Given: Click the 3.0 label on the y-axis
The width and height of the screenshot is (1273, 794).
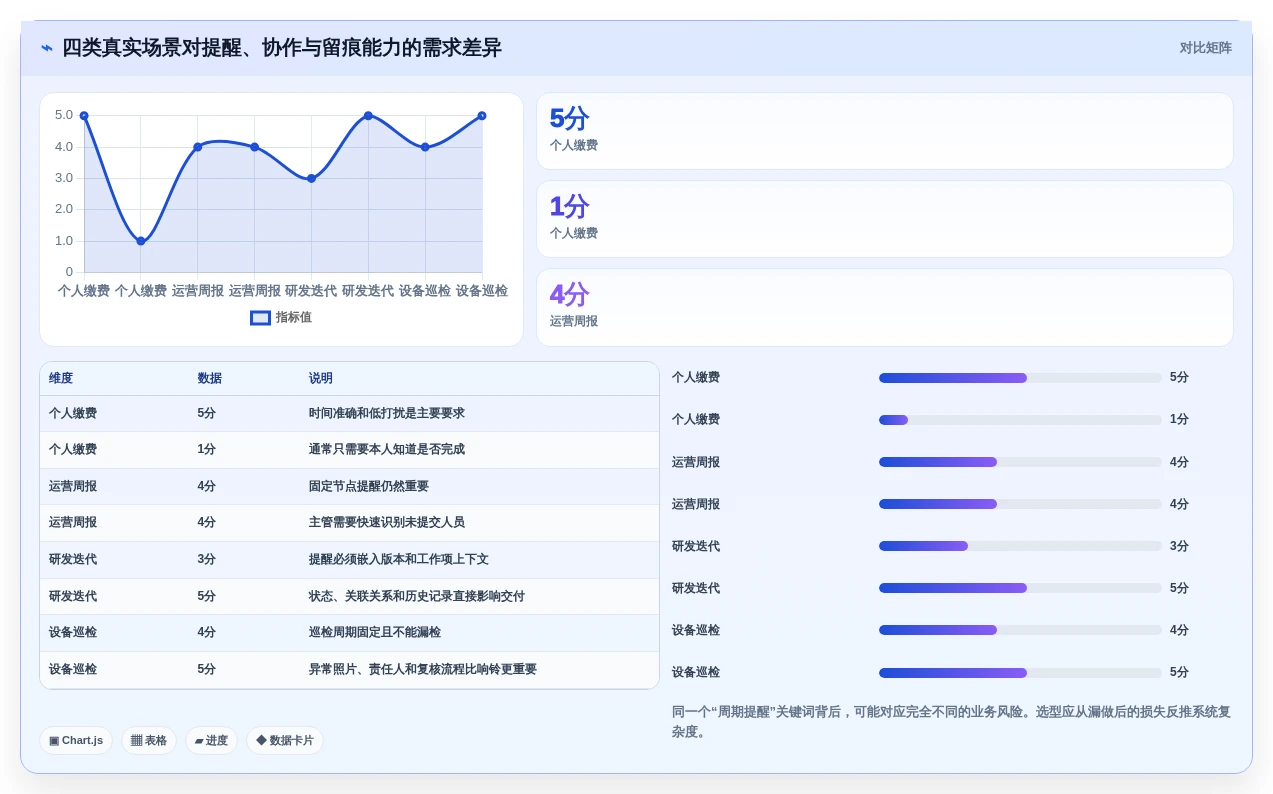Looking at the screenshot, I should point(64,178).
